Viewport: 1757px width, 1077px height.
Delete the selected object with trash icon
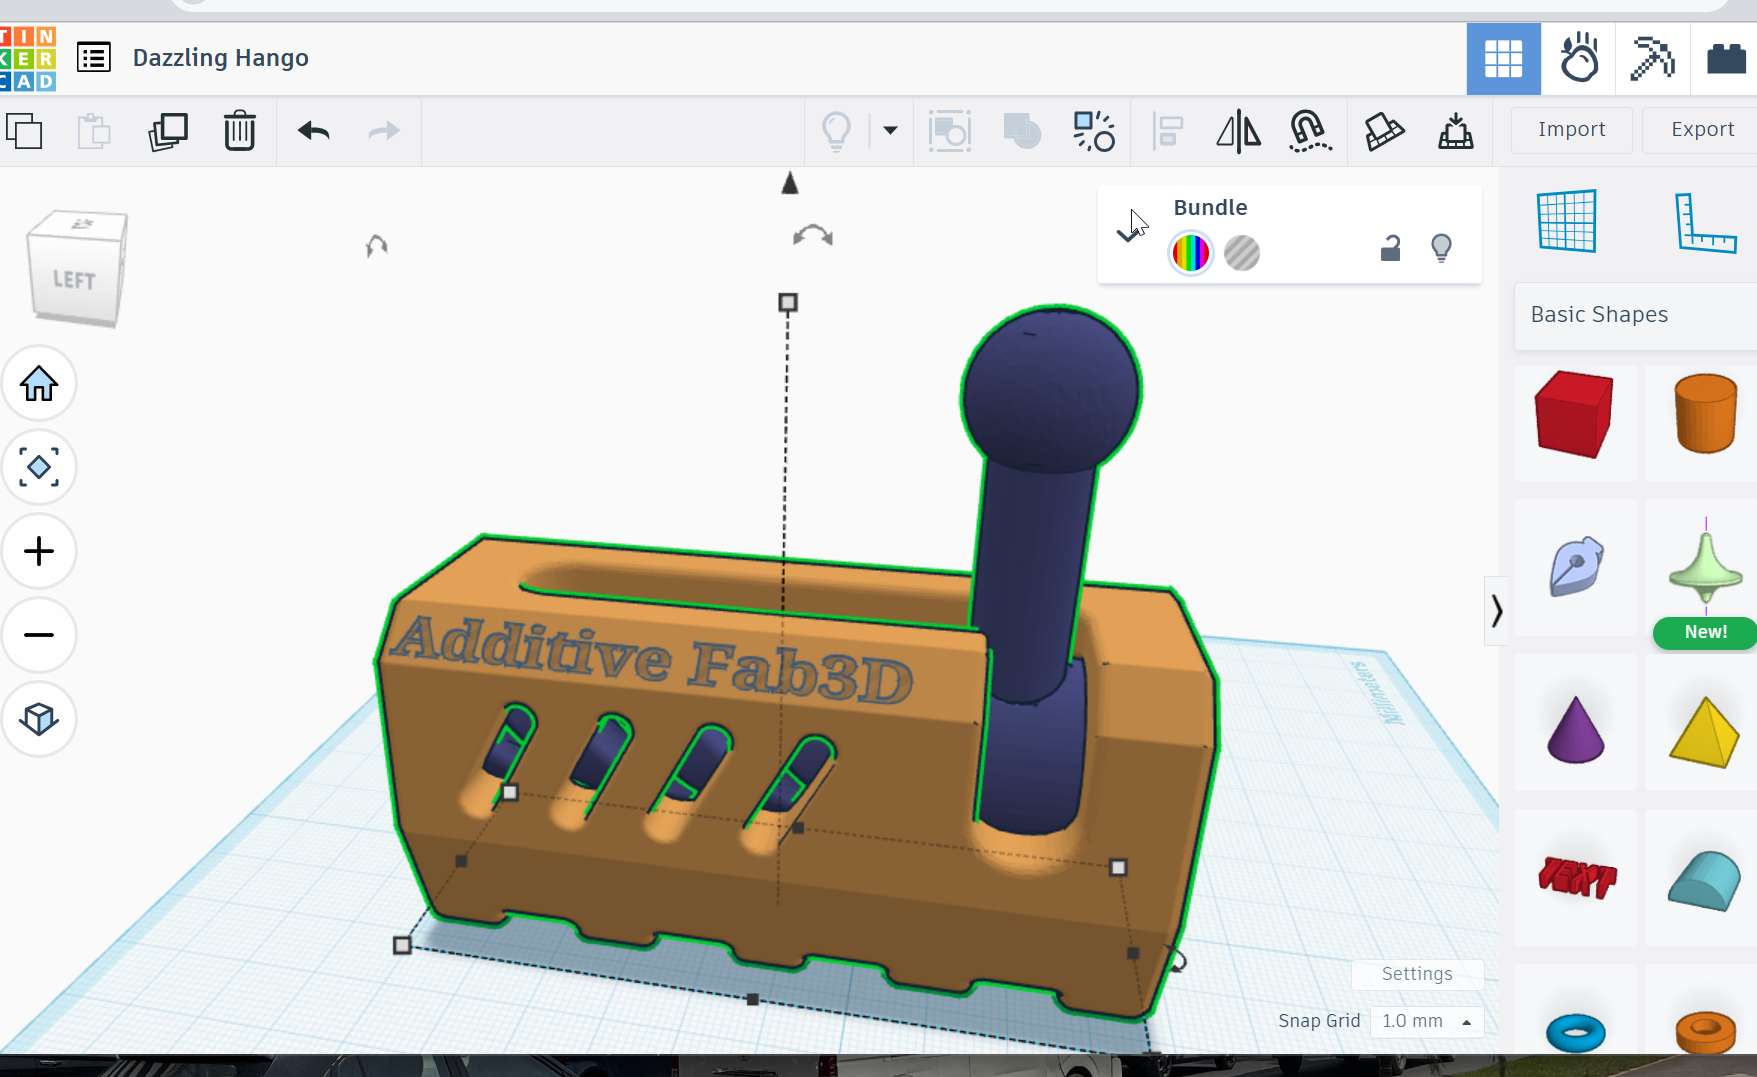point(240,131)
